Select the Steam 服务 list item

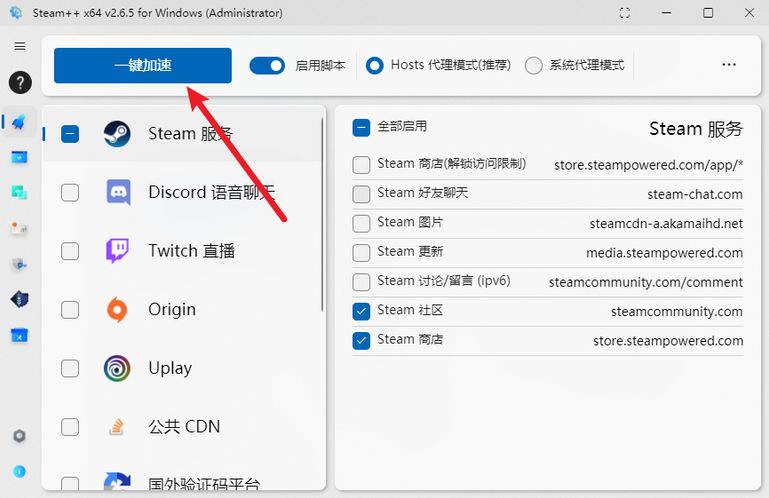(182, 133)
